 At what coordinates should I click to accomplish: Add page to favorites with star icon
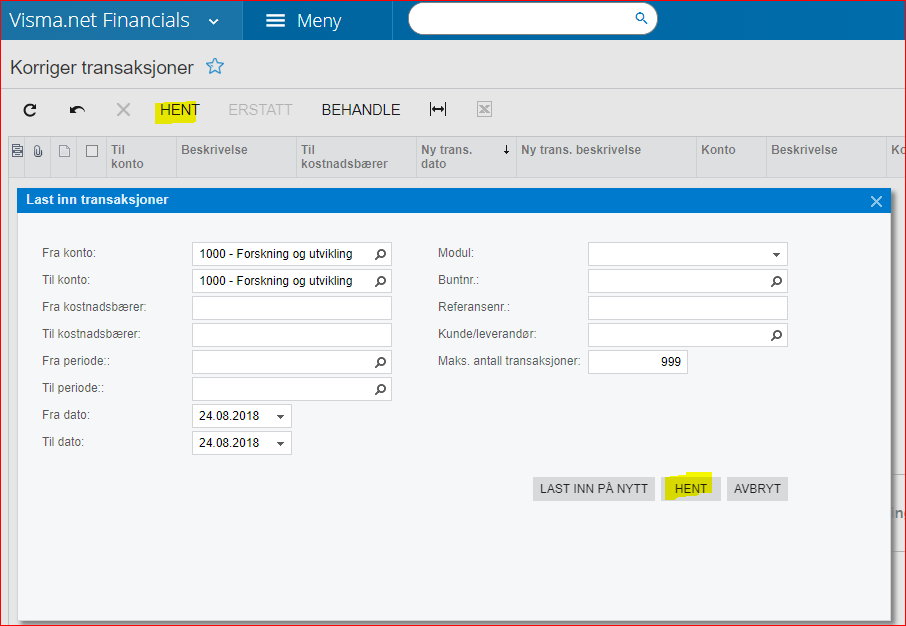click(x=215, y=66)
